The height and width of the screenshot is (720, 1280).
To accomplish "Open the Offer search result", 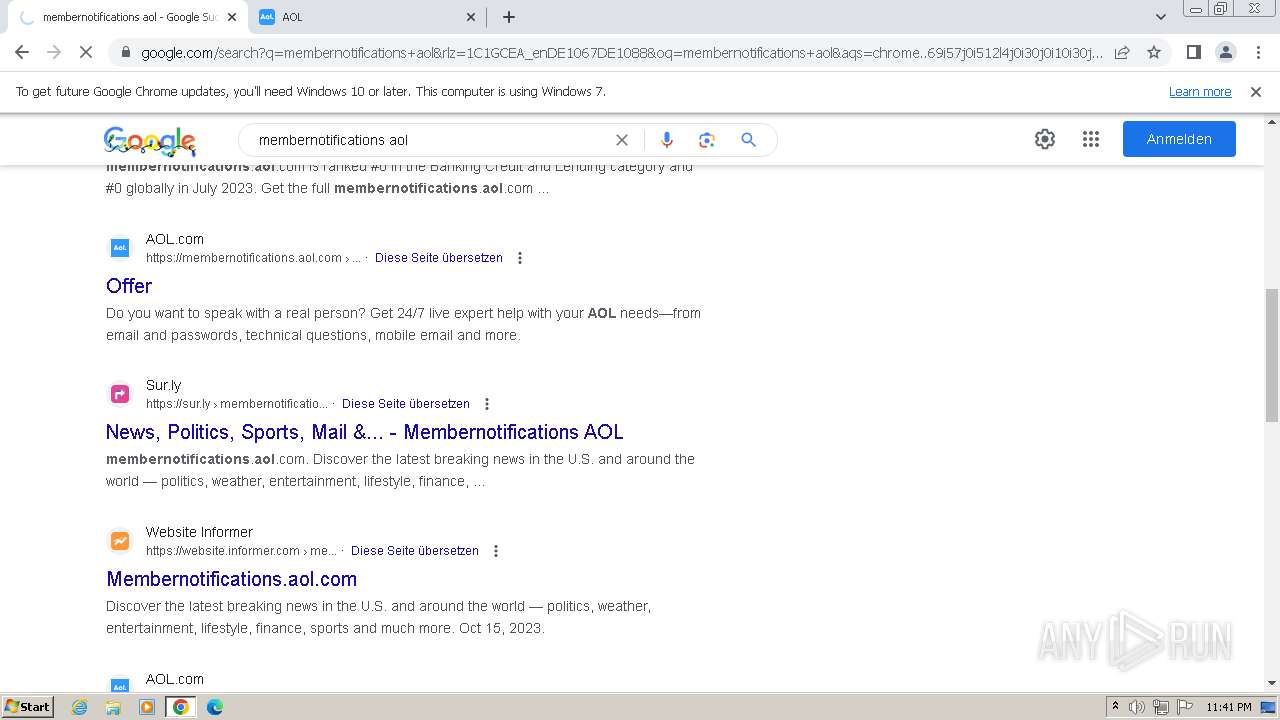I will click(x=129, y=286).
